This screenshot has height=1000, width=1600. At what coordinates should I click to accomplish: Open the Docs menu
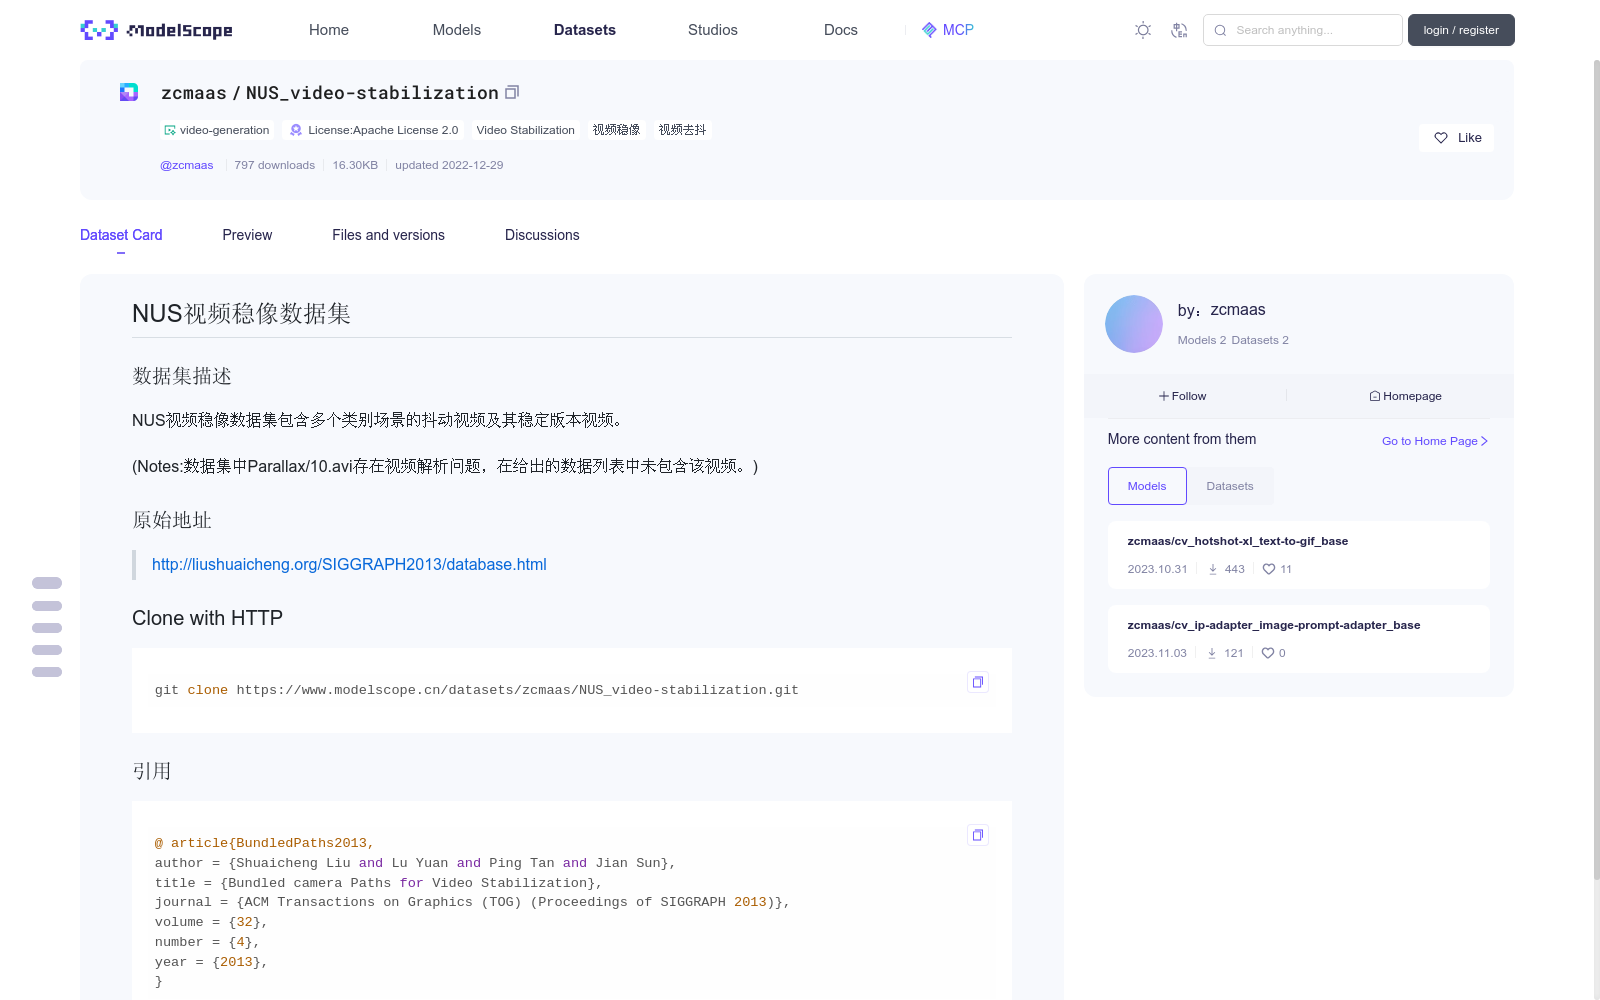(841, 30)
